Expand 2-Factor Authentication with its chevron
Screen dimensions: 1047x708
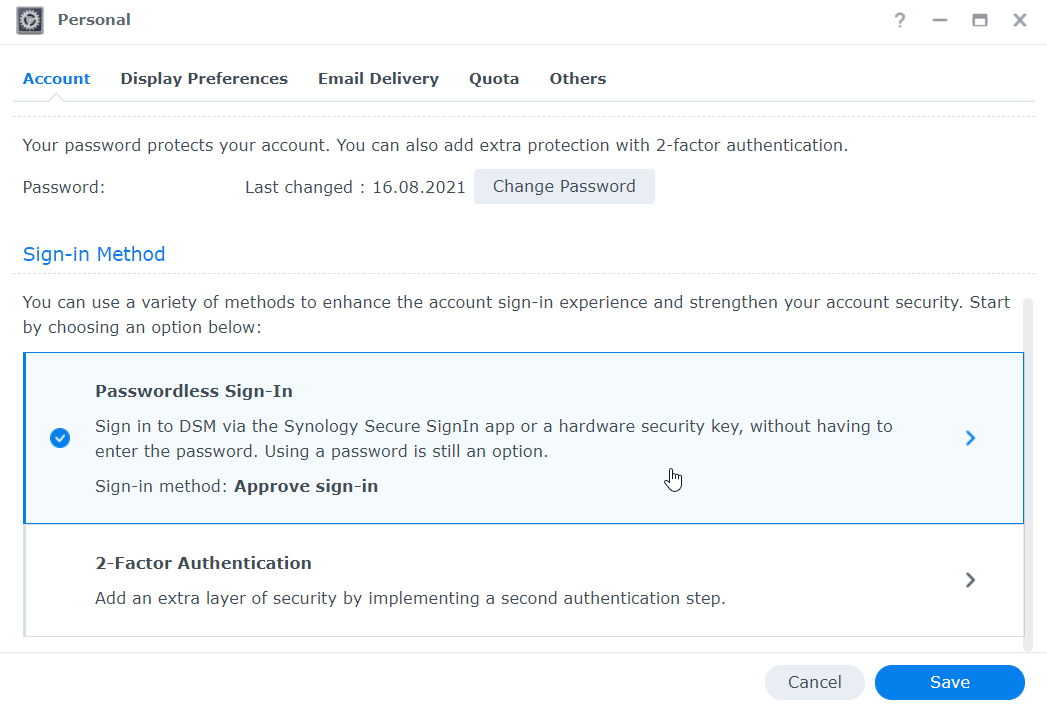coord(969,580)
